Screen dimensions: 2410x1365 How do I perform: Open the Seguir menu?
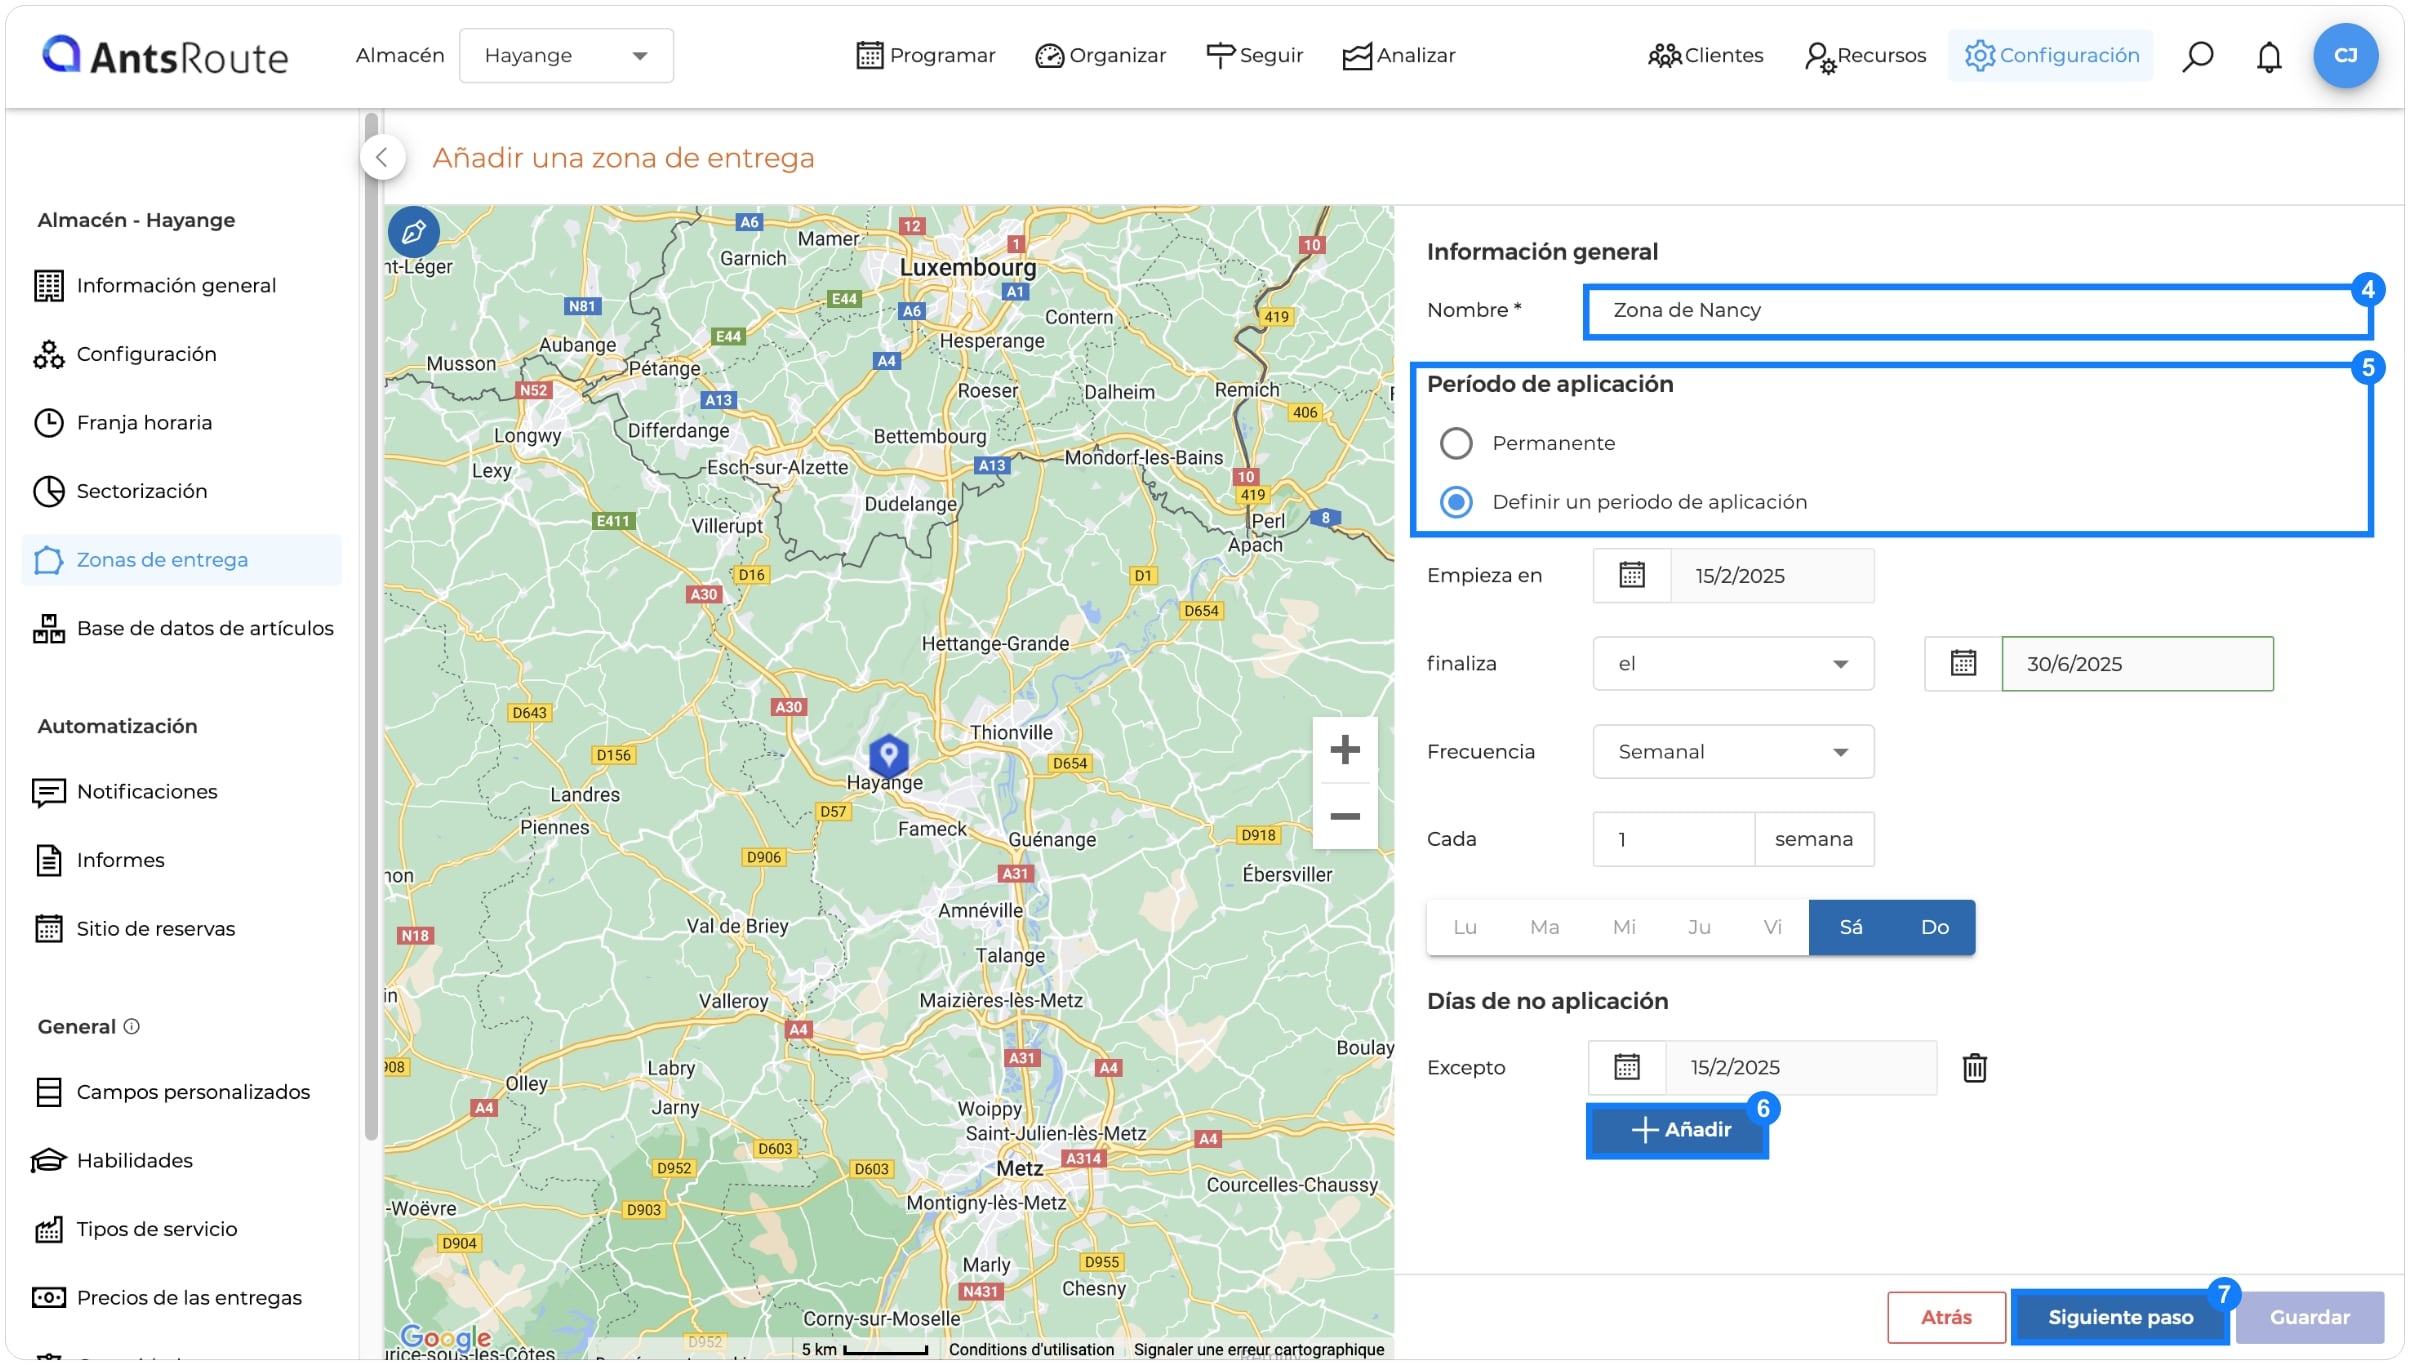[1255, 56]
